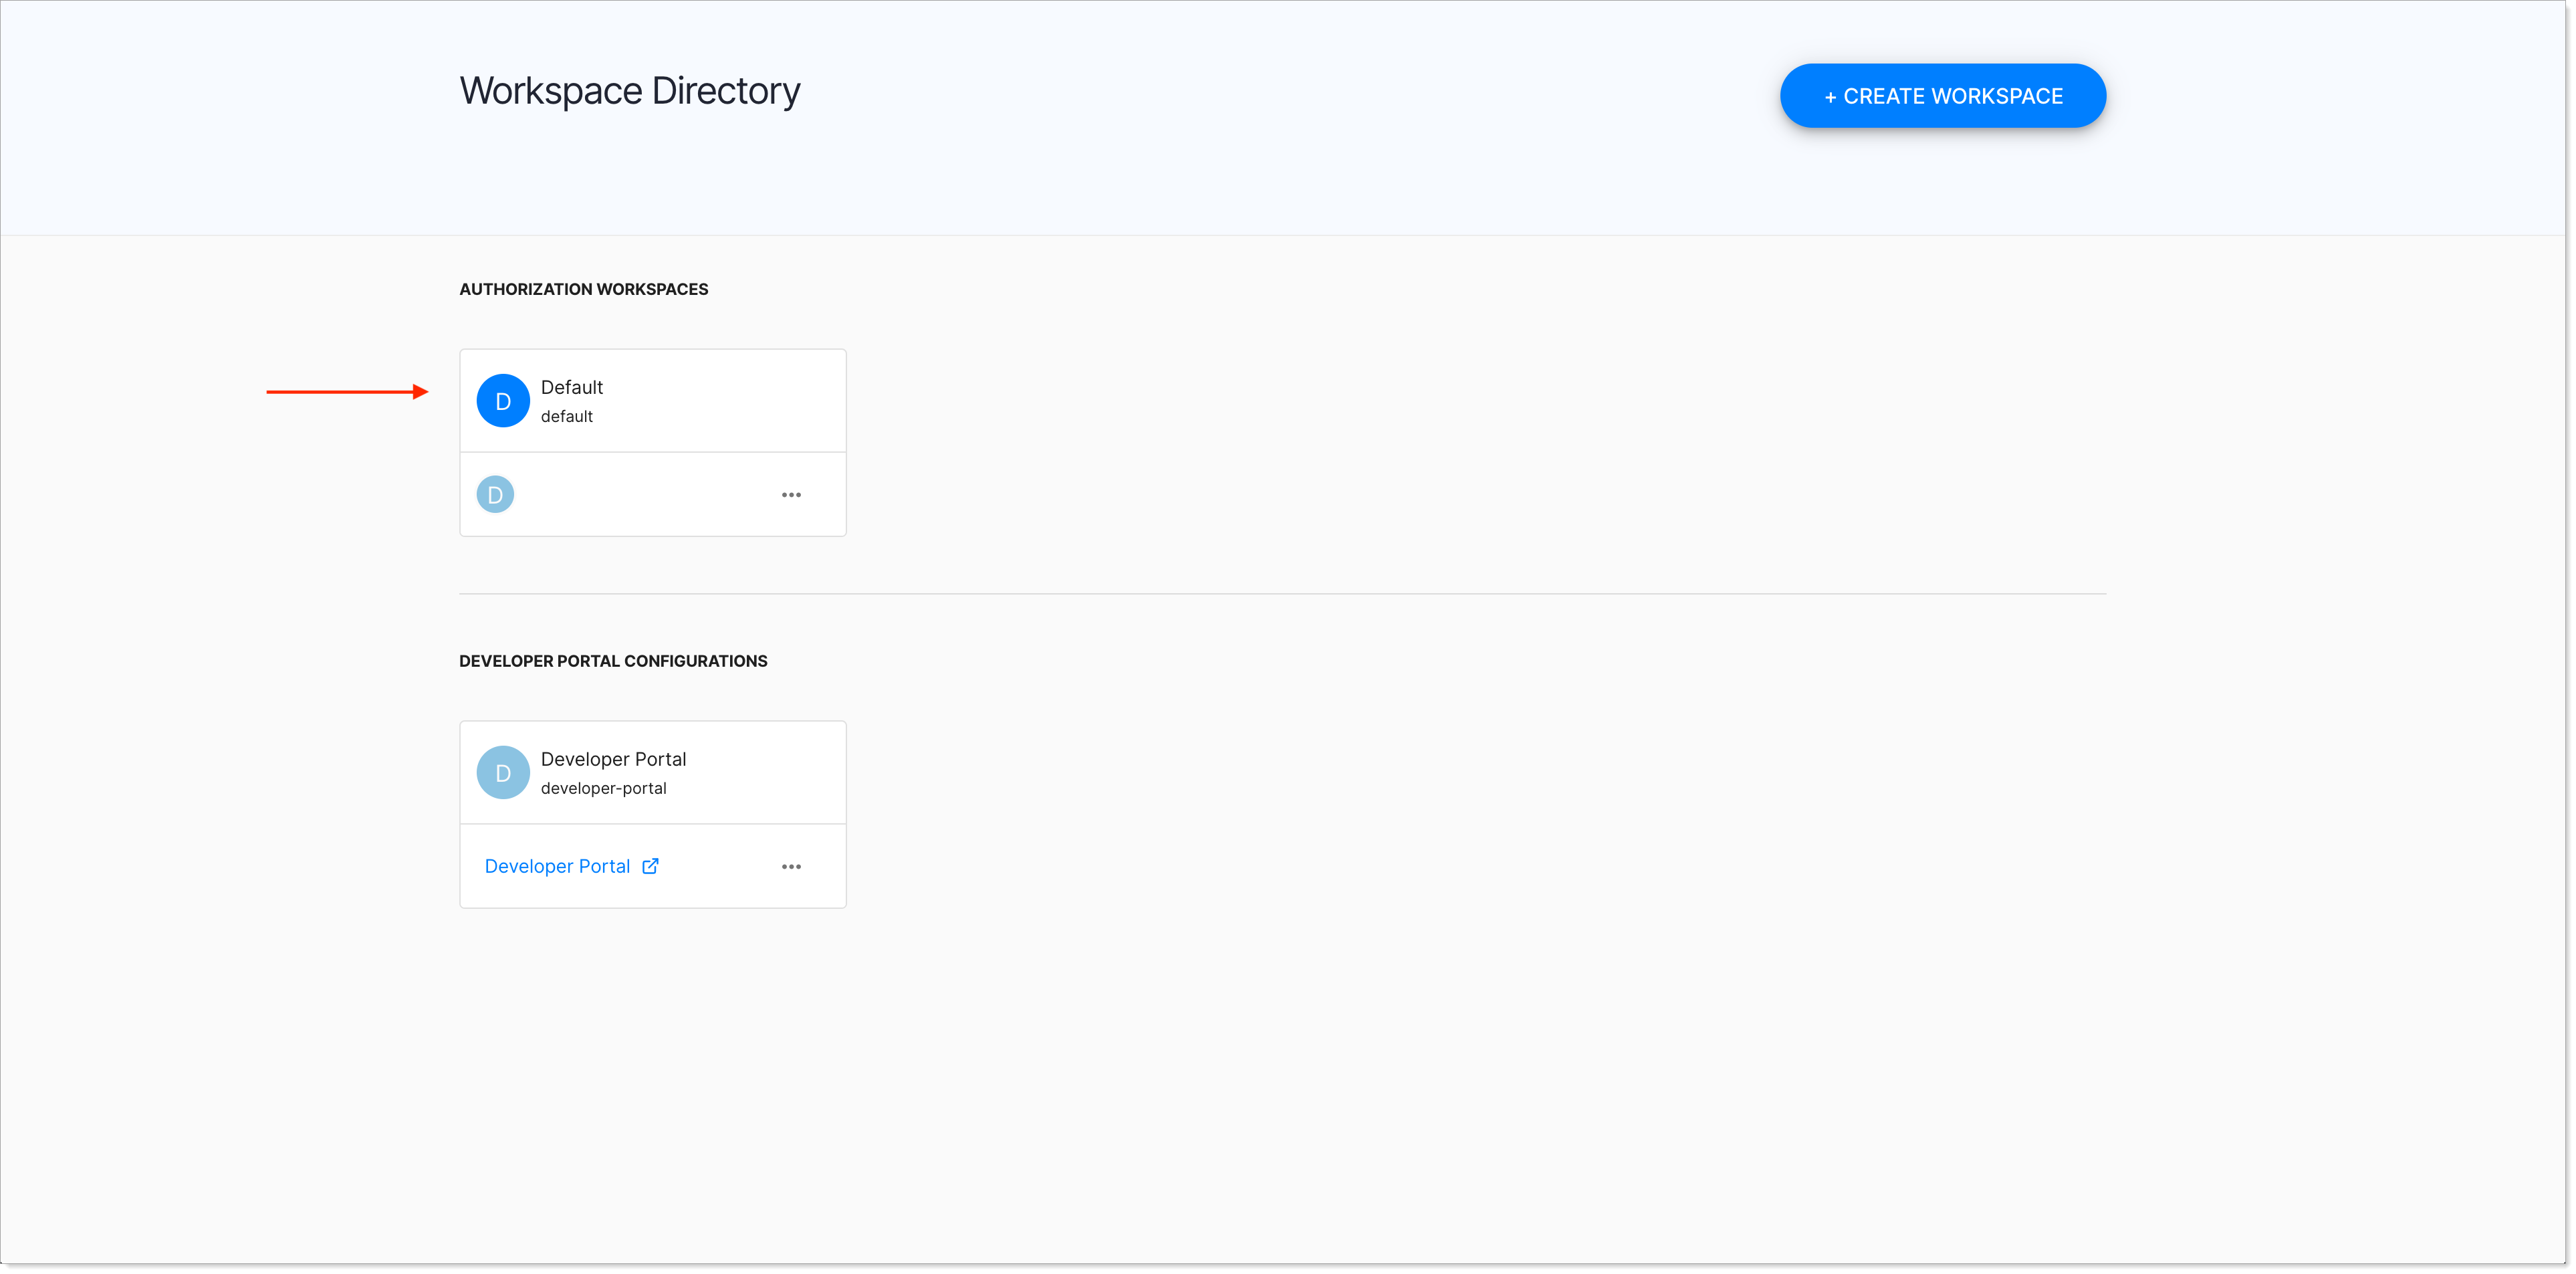
Task: Open the three-dot menu on Developer Portal card
Action: pyautogui.click(x=791, y=867)
